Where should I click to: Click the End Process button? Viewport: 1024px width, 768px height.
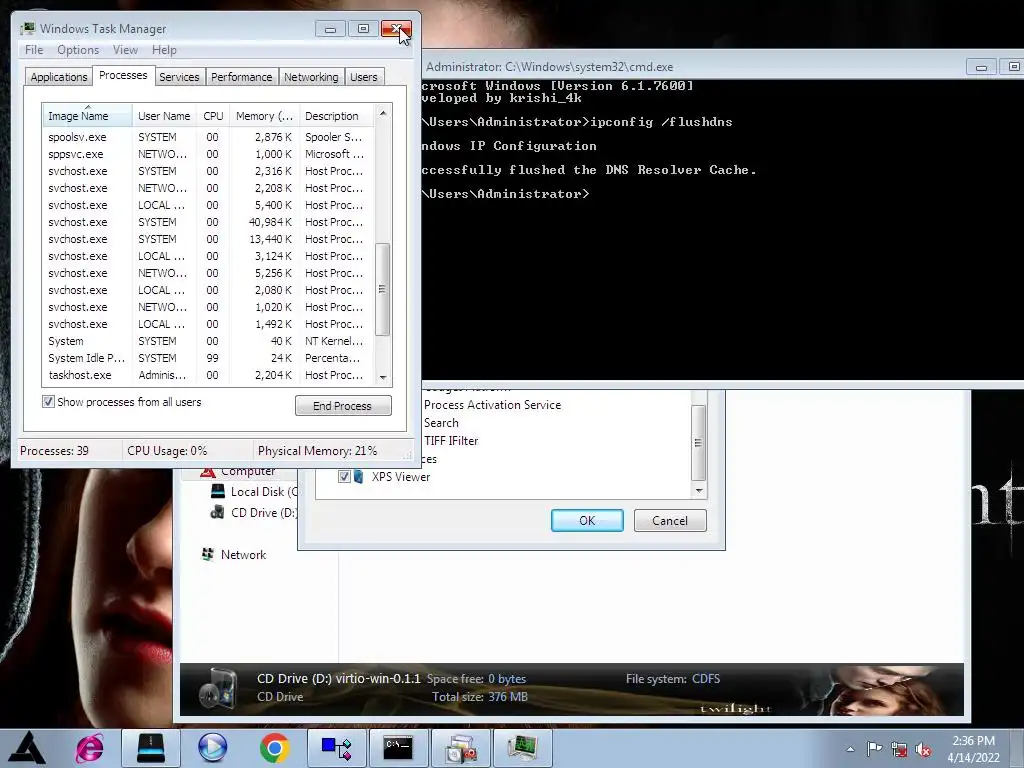[x=343, y=406]
